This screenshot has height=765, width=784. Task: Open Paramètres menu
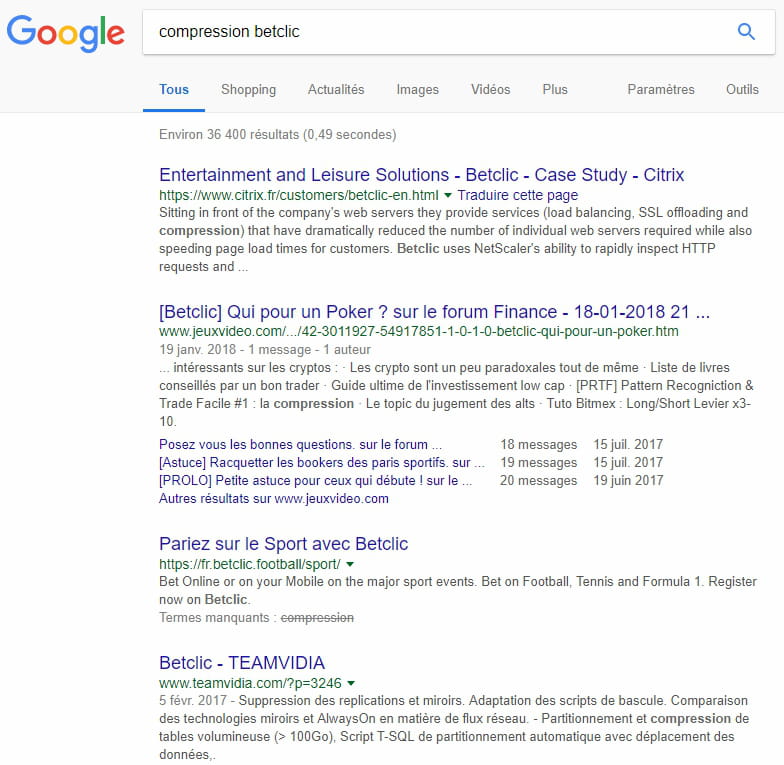click(661, 90)
